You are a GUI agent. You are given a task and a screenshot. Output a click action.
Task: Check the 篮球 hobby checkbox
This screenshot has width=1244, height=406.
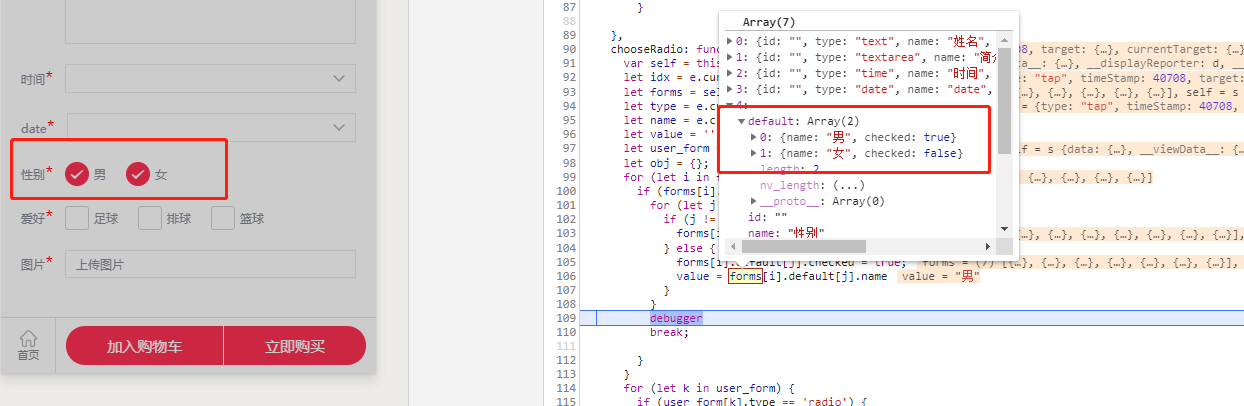click(x=223, y=218)
